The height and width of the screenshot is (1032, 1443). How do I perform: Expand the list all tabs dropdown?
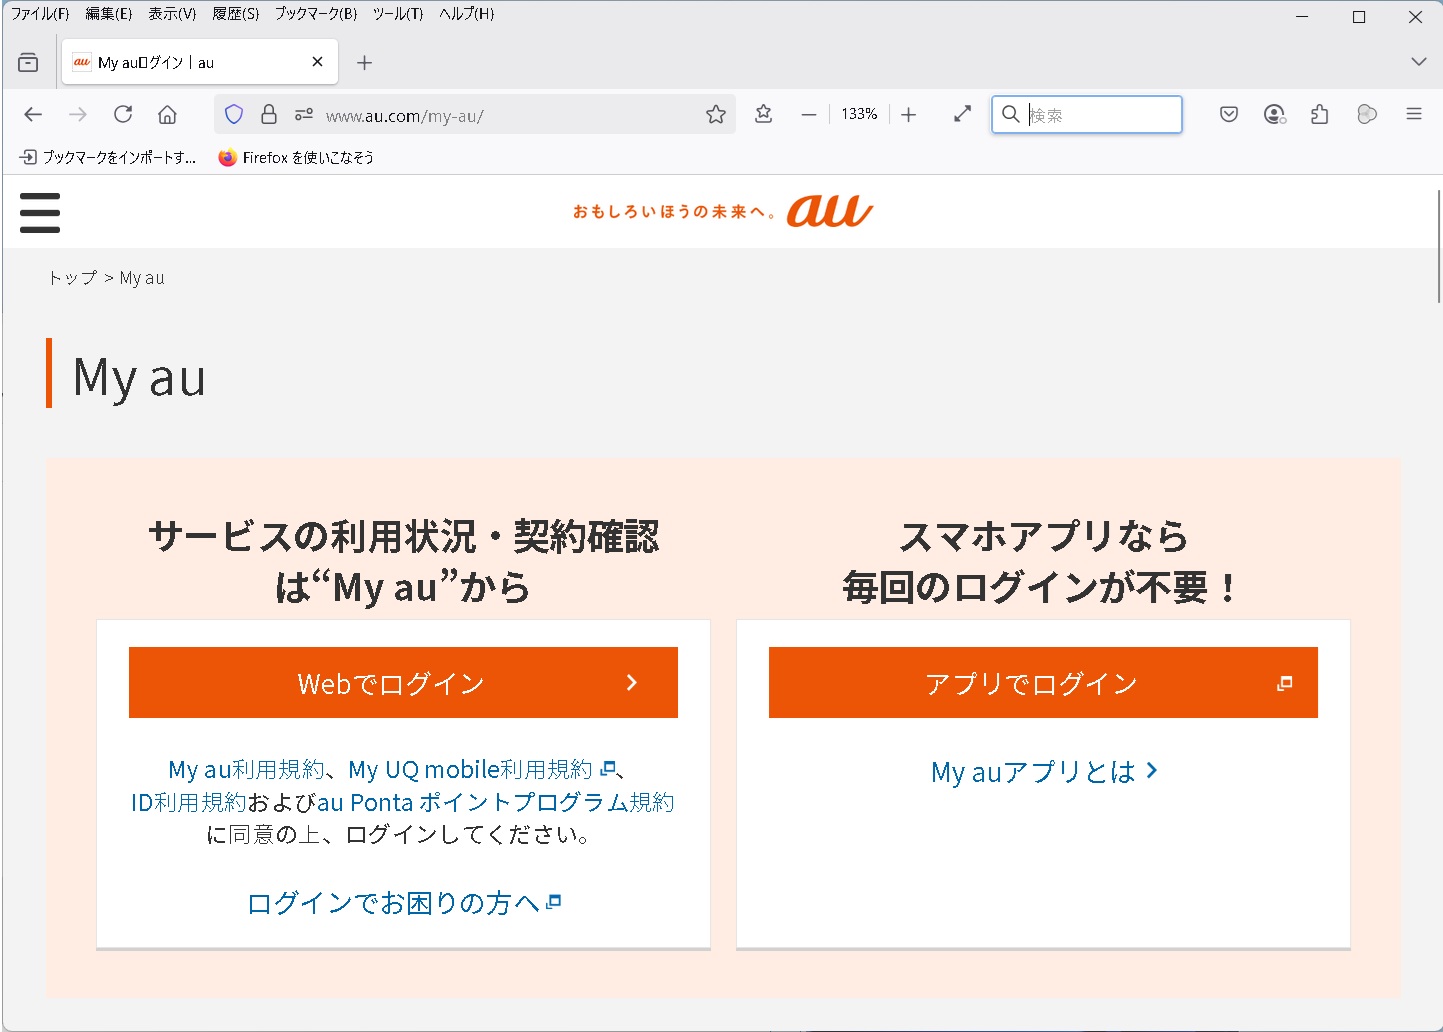(x=1418, y=62)
